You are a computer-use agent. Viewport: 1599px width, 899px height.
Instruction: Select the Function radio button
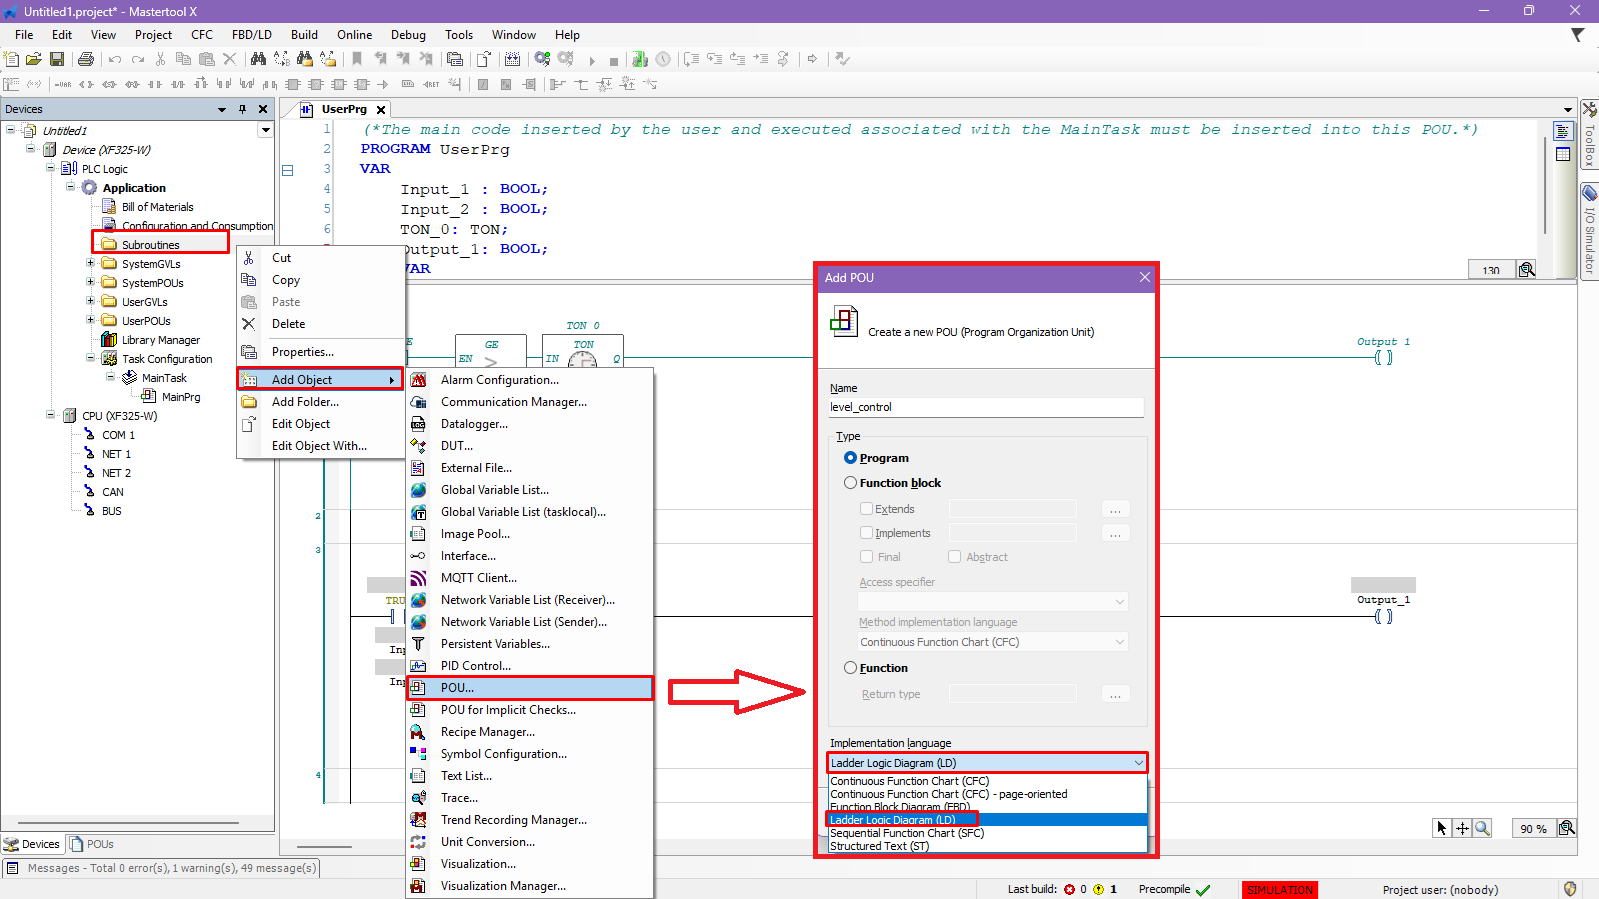[851, 668]
